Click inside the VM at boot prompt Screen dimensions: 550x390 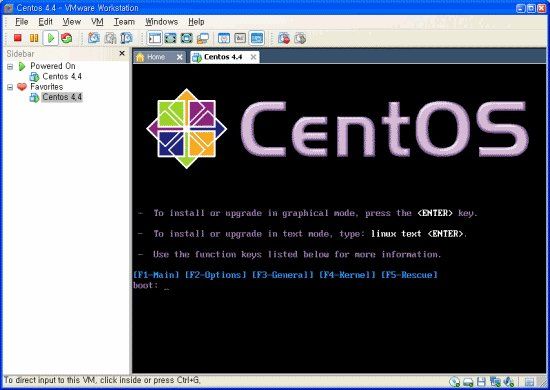click(x=167, y=285)
